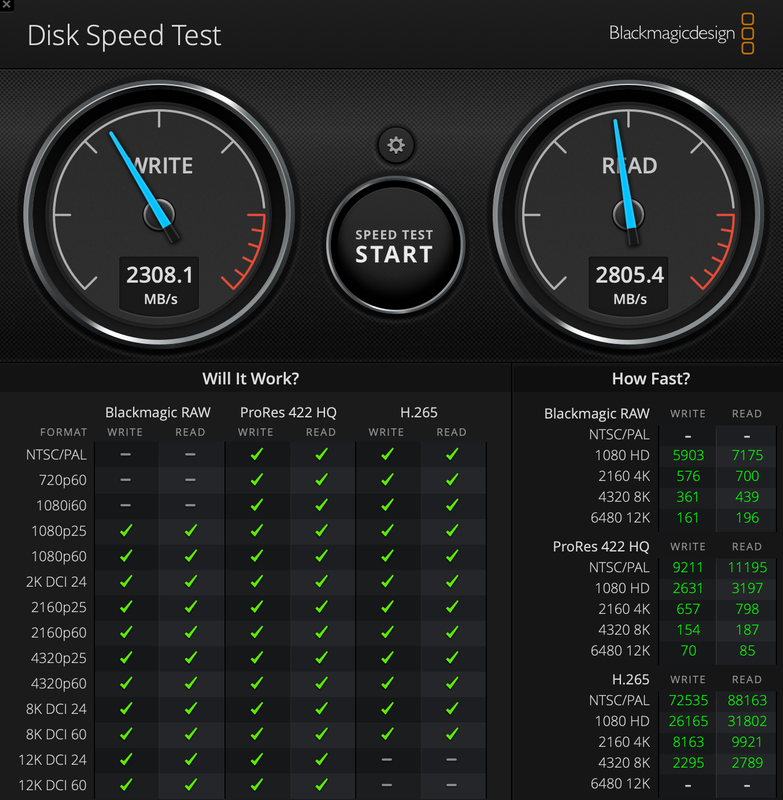Click ProRes 2160 4K read value 798
This screenshot has width=783, height=800.
747,609
